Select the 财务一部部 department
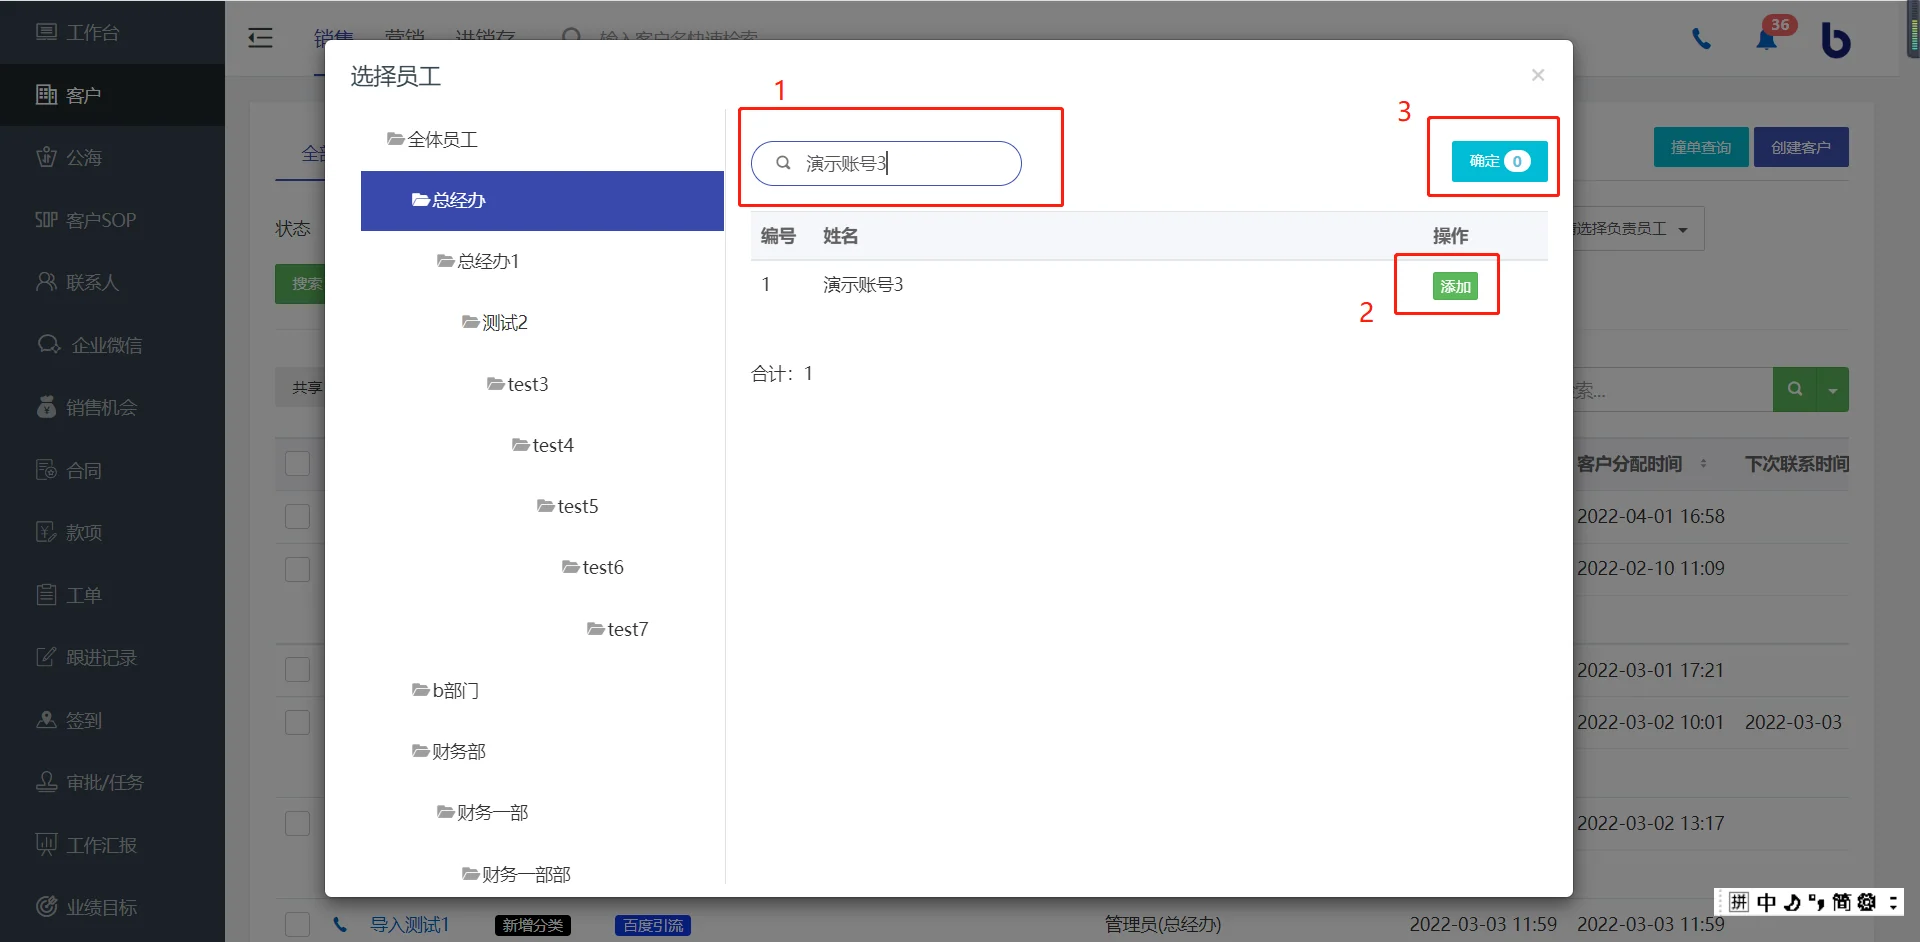 pyautogui.click(x=517, y=875)
